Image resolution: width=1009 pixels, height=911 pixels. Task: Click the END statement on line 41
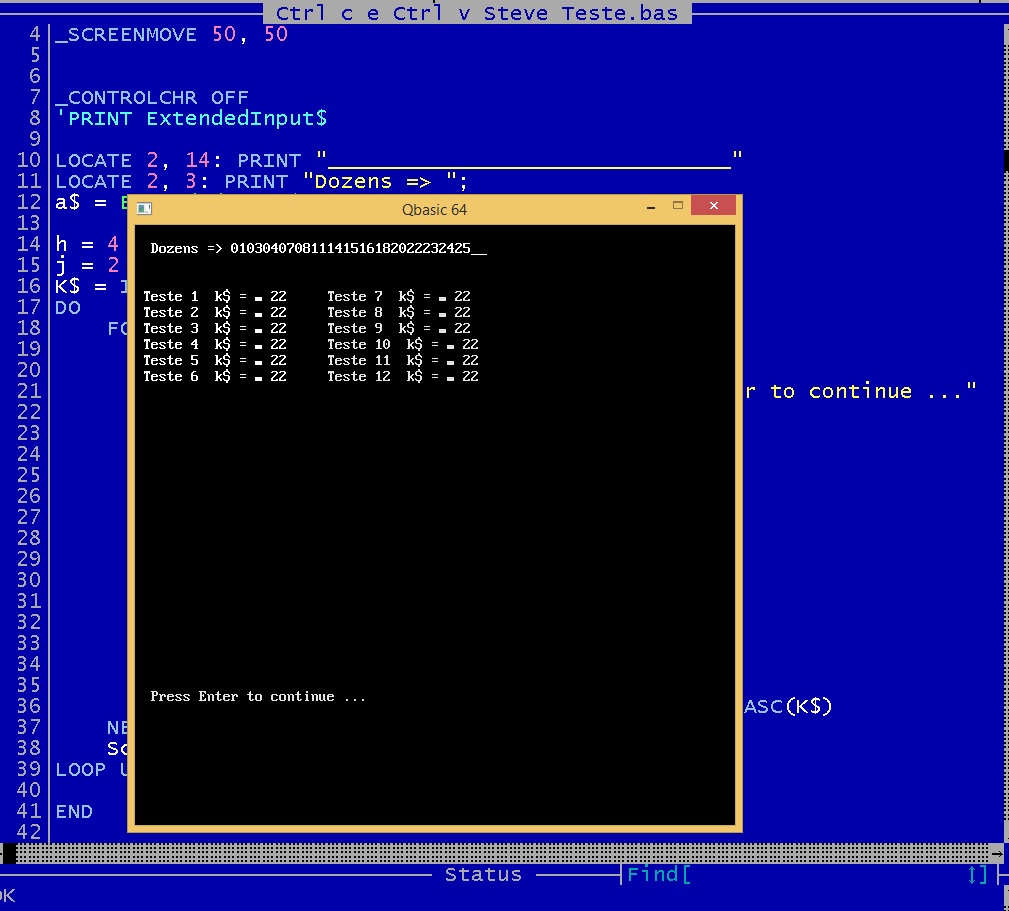pyautogui.click(x=74, y=812)
